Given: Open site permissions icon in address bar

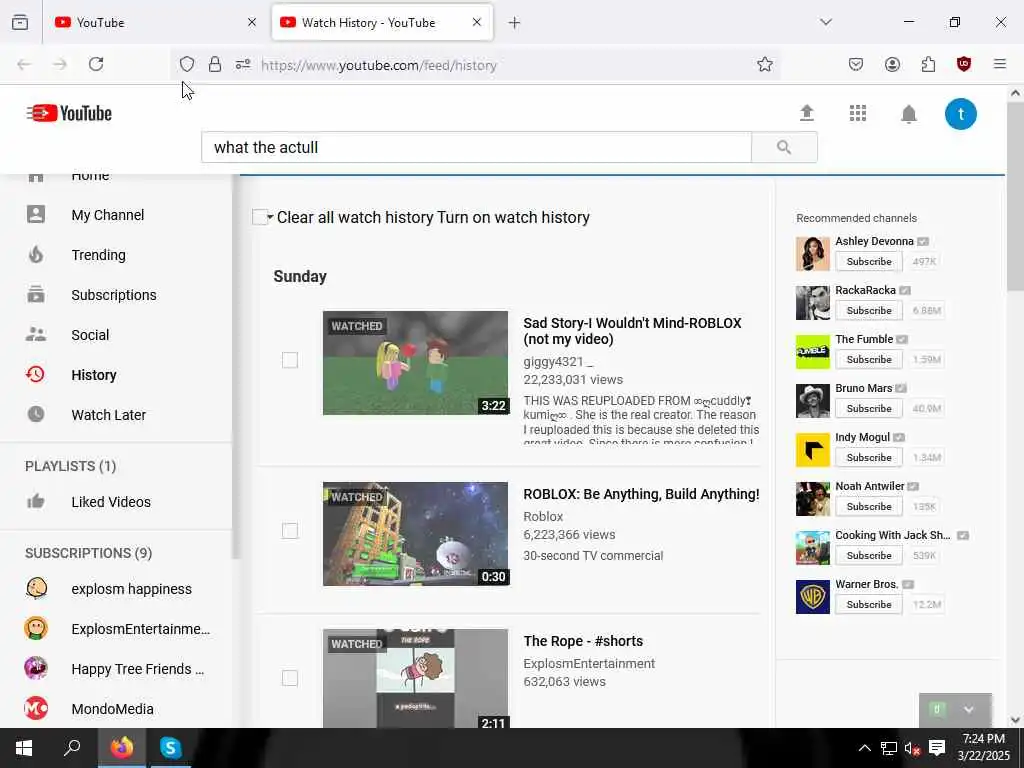Looking at the screenshot, I should [x=243, y=64].
